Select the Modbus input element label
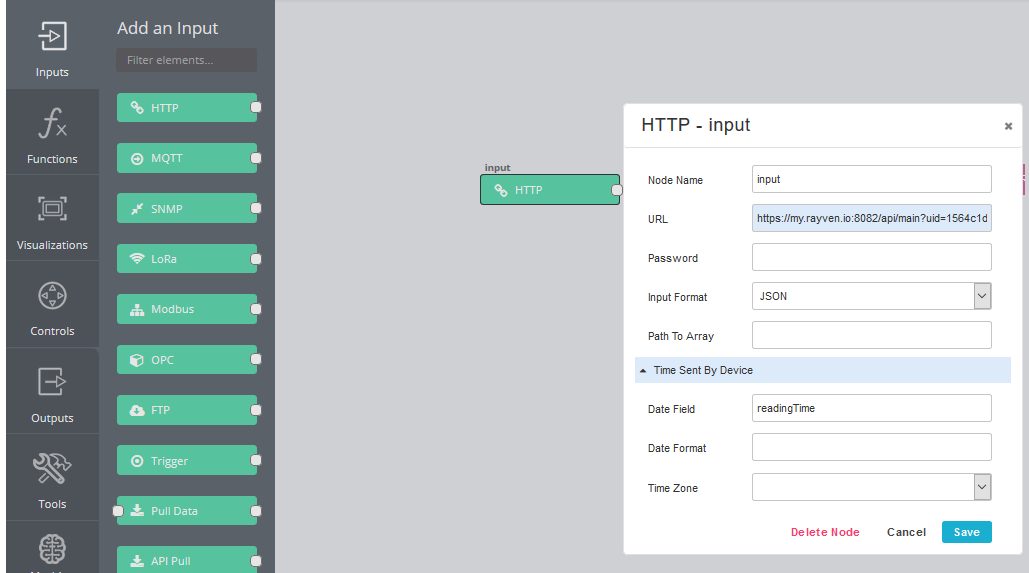Screen dimensions: 1029x573 pyautogui.click(x=173, y=309)
